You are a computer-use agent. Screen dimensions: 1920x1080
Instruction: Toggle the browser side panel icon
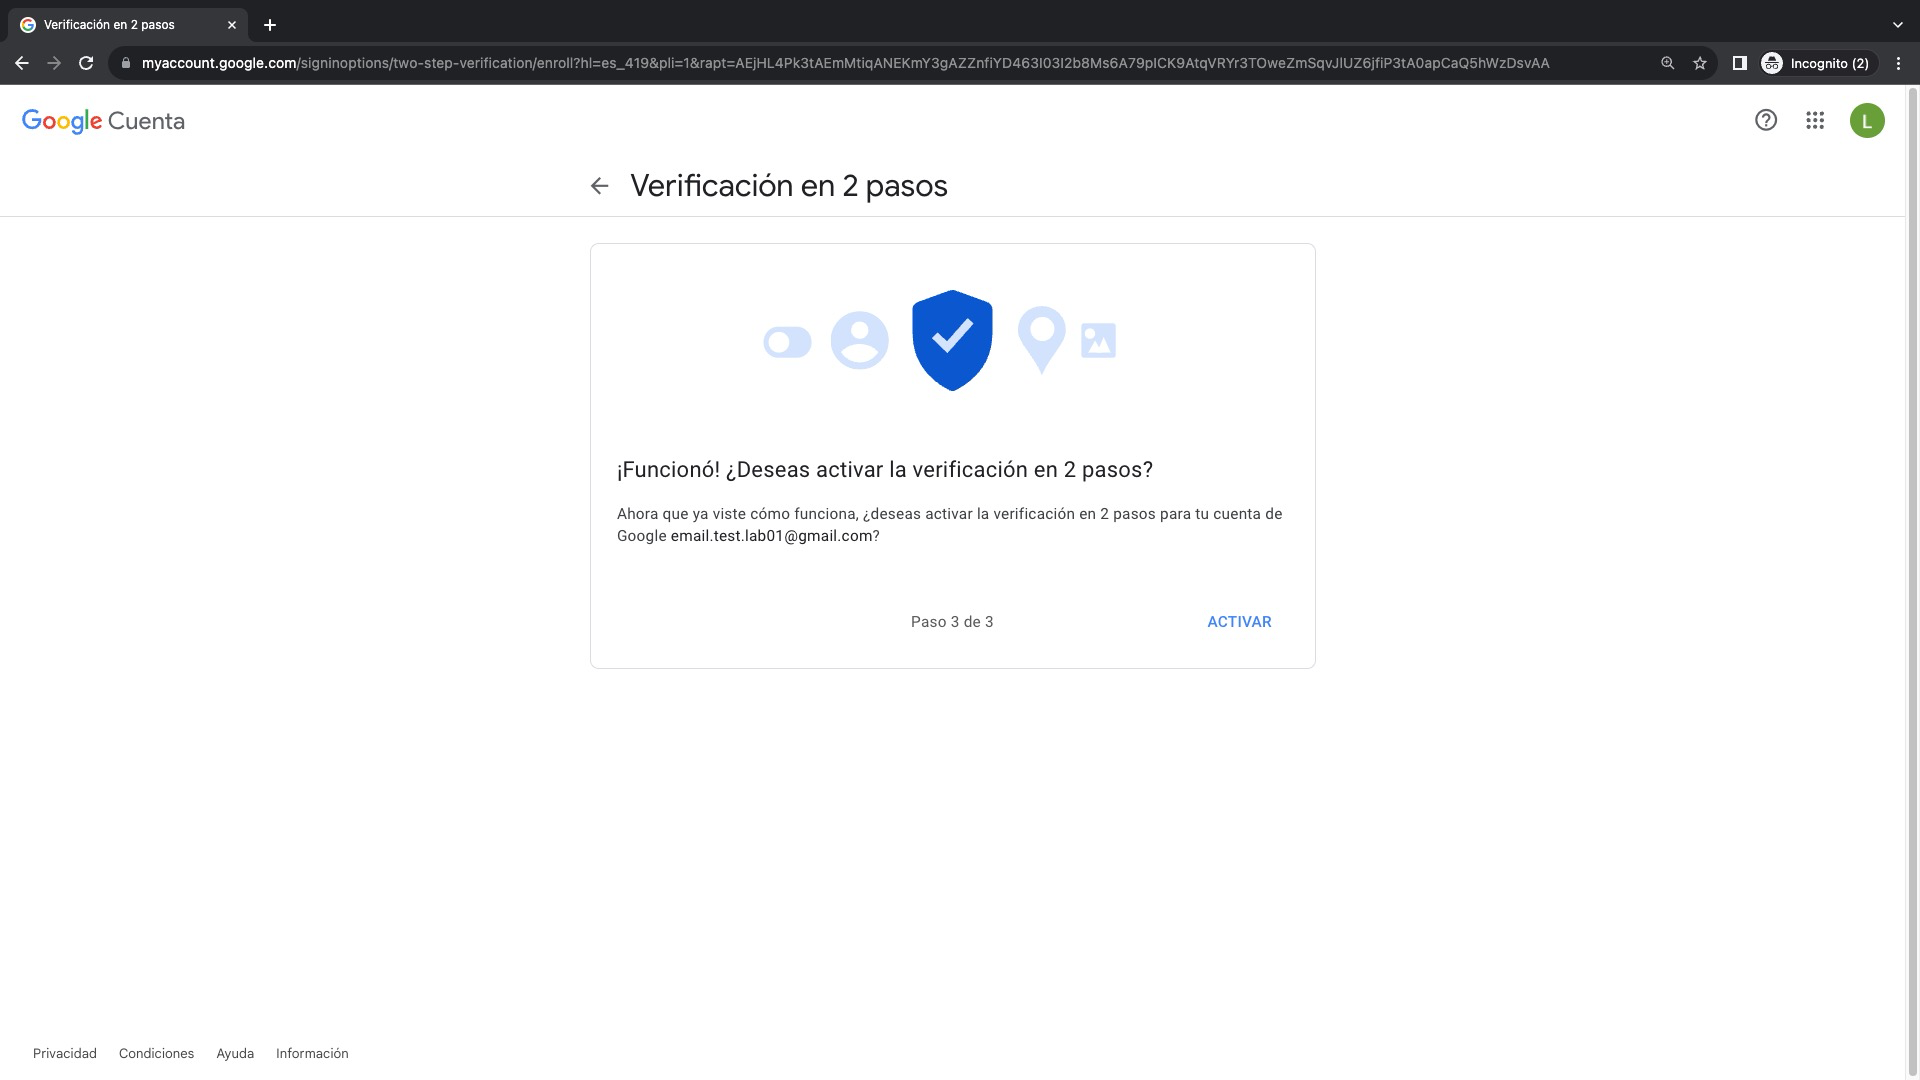(1739, 63)
